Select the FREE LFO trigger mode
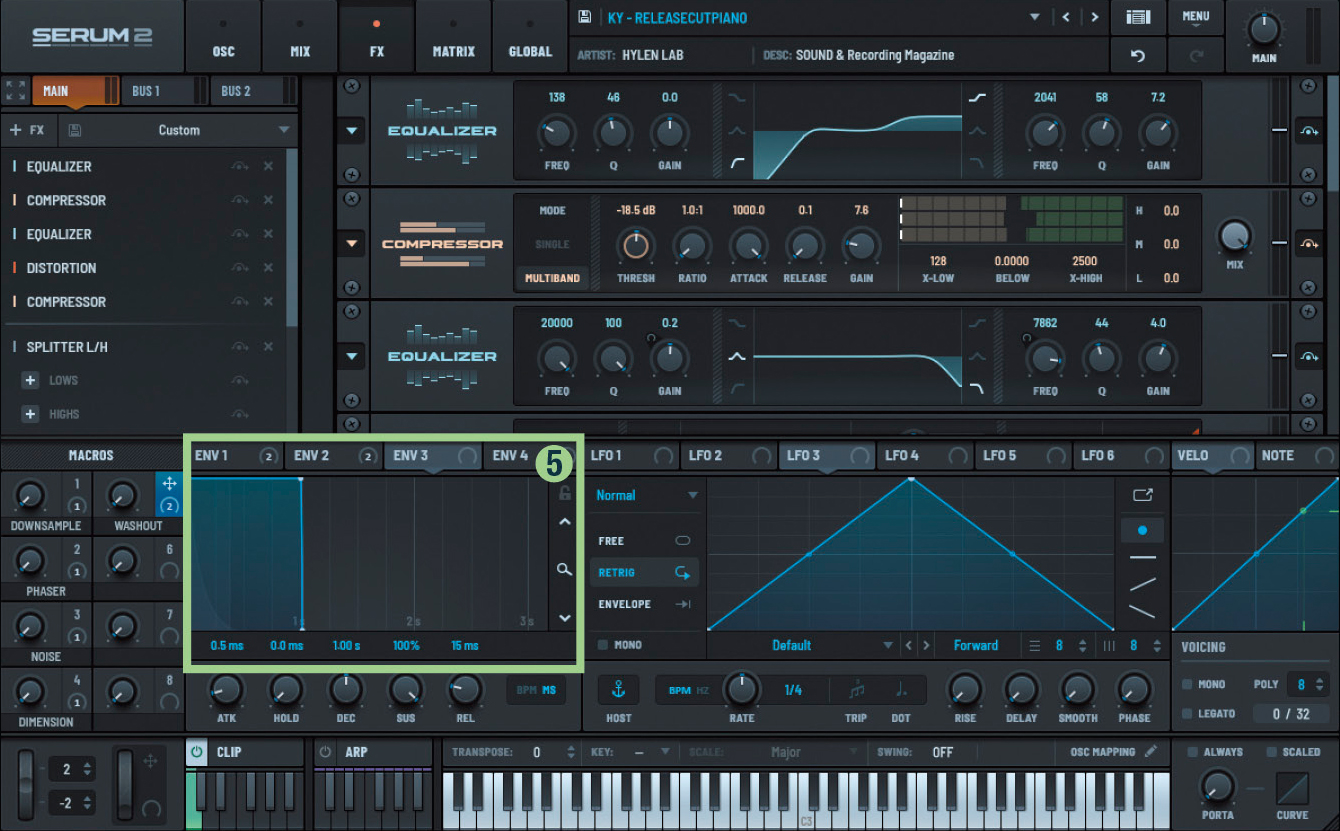Viewport: 1340px width, 831px height. coord(644,541)
